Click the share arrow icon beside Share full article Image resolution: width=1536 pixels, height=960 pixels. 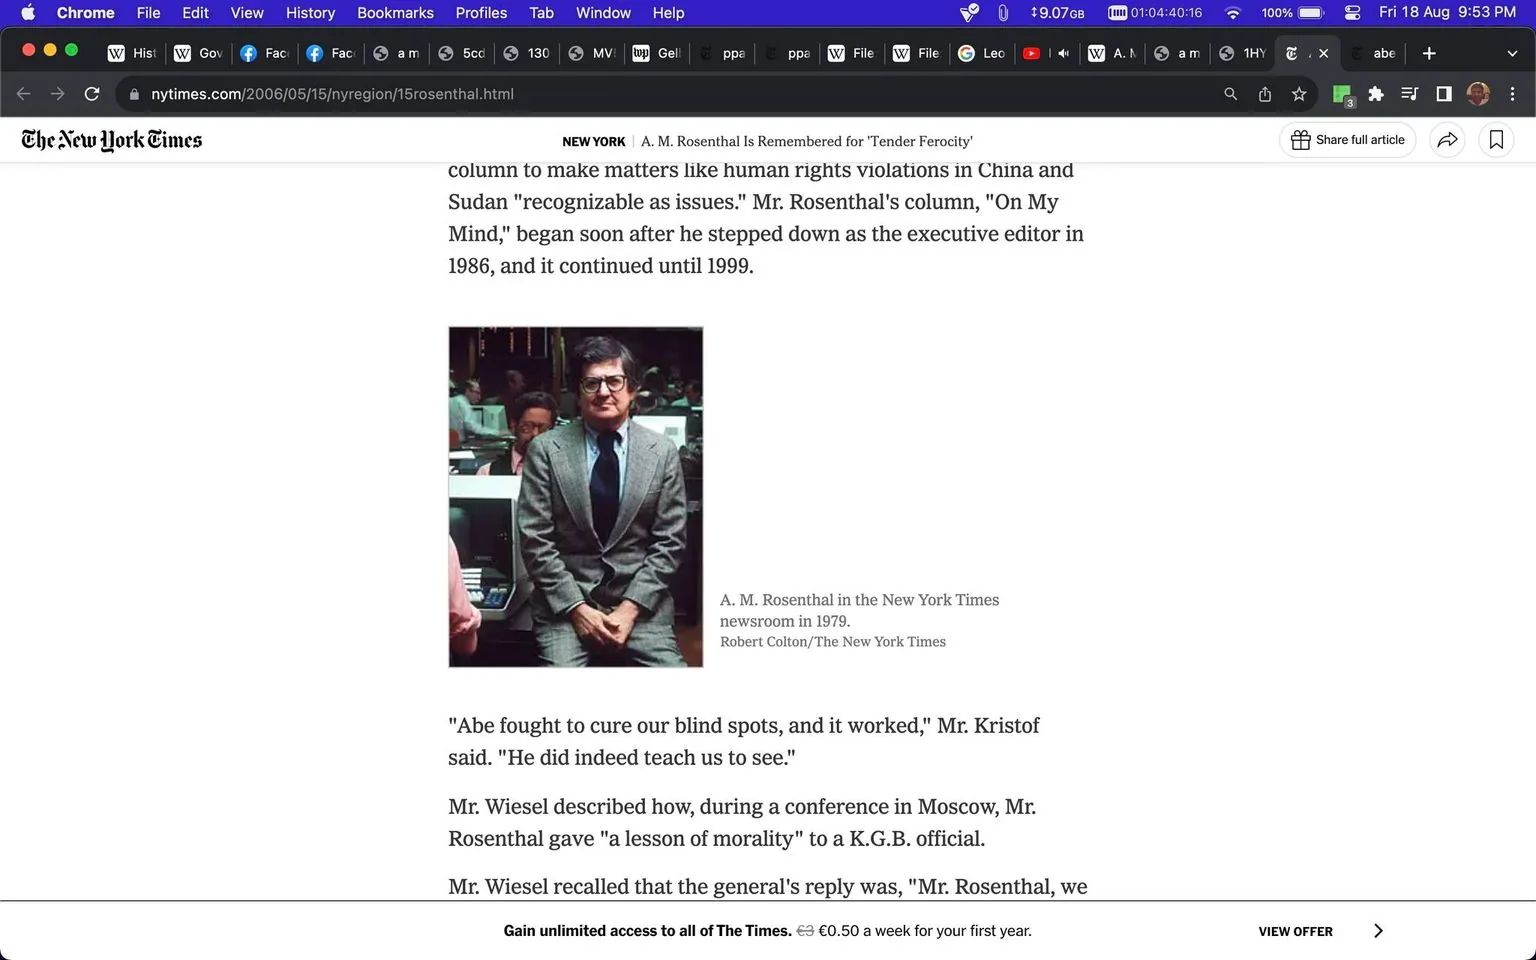[x=1447, y=140]
